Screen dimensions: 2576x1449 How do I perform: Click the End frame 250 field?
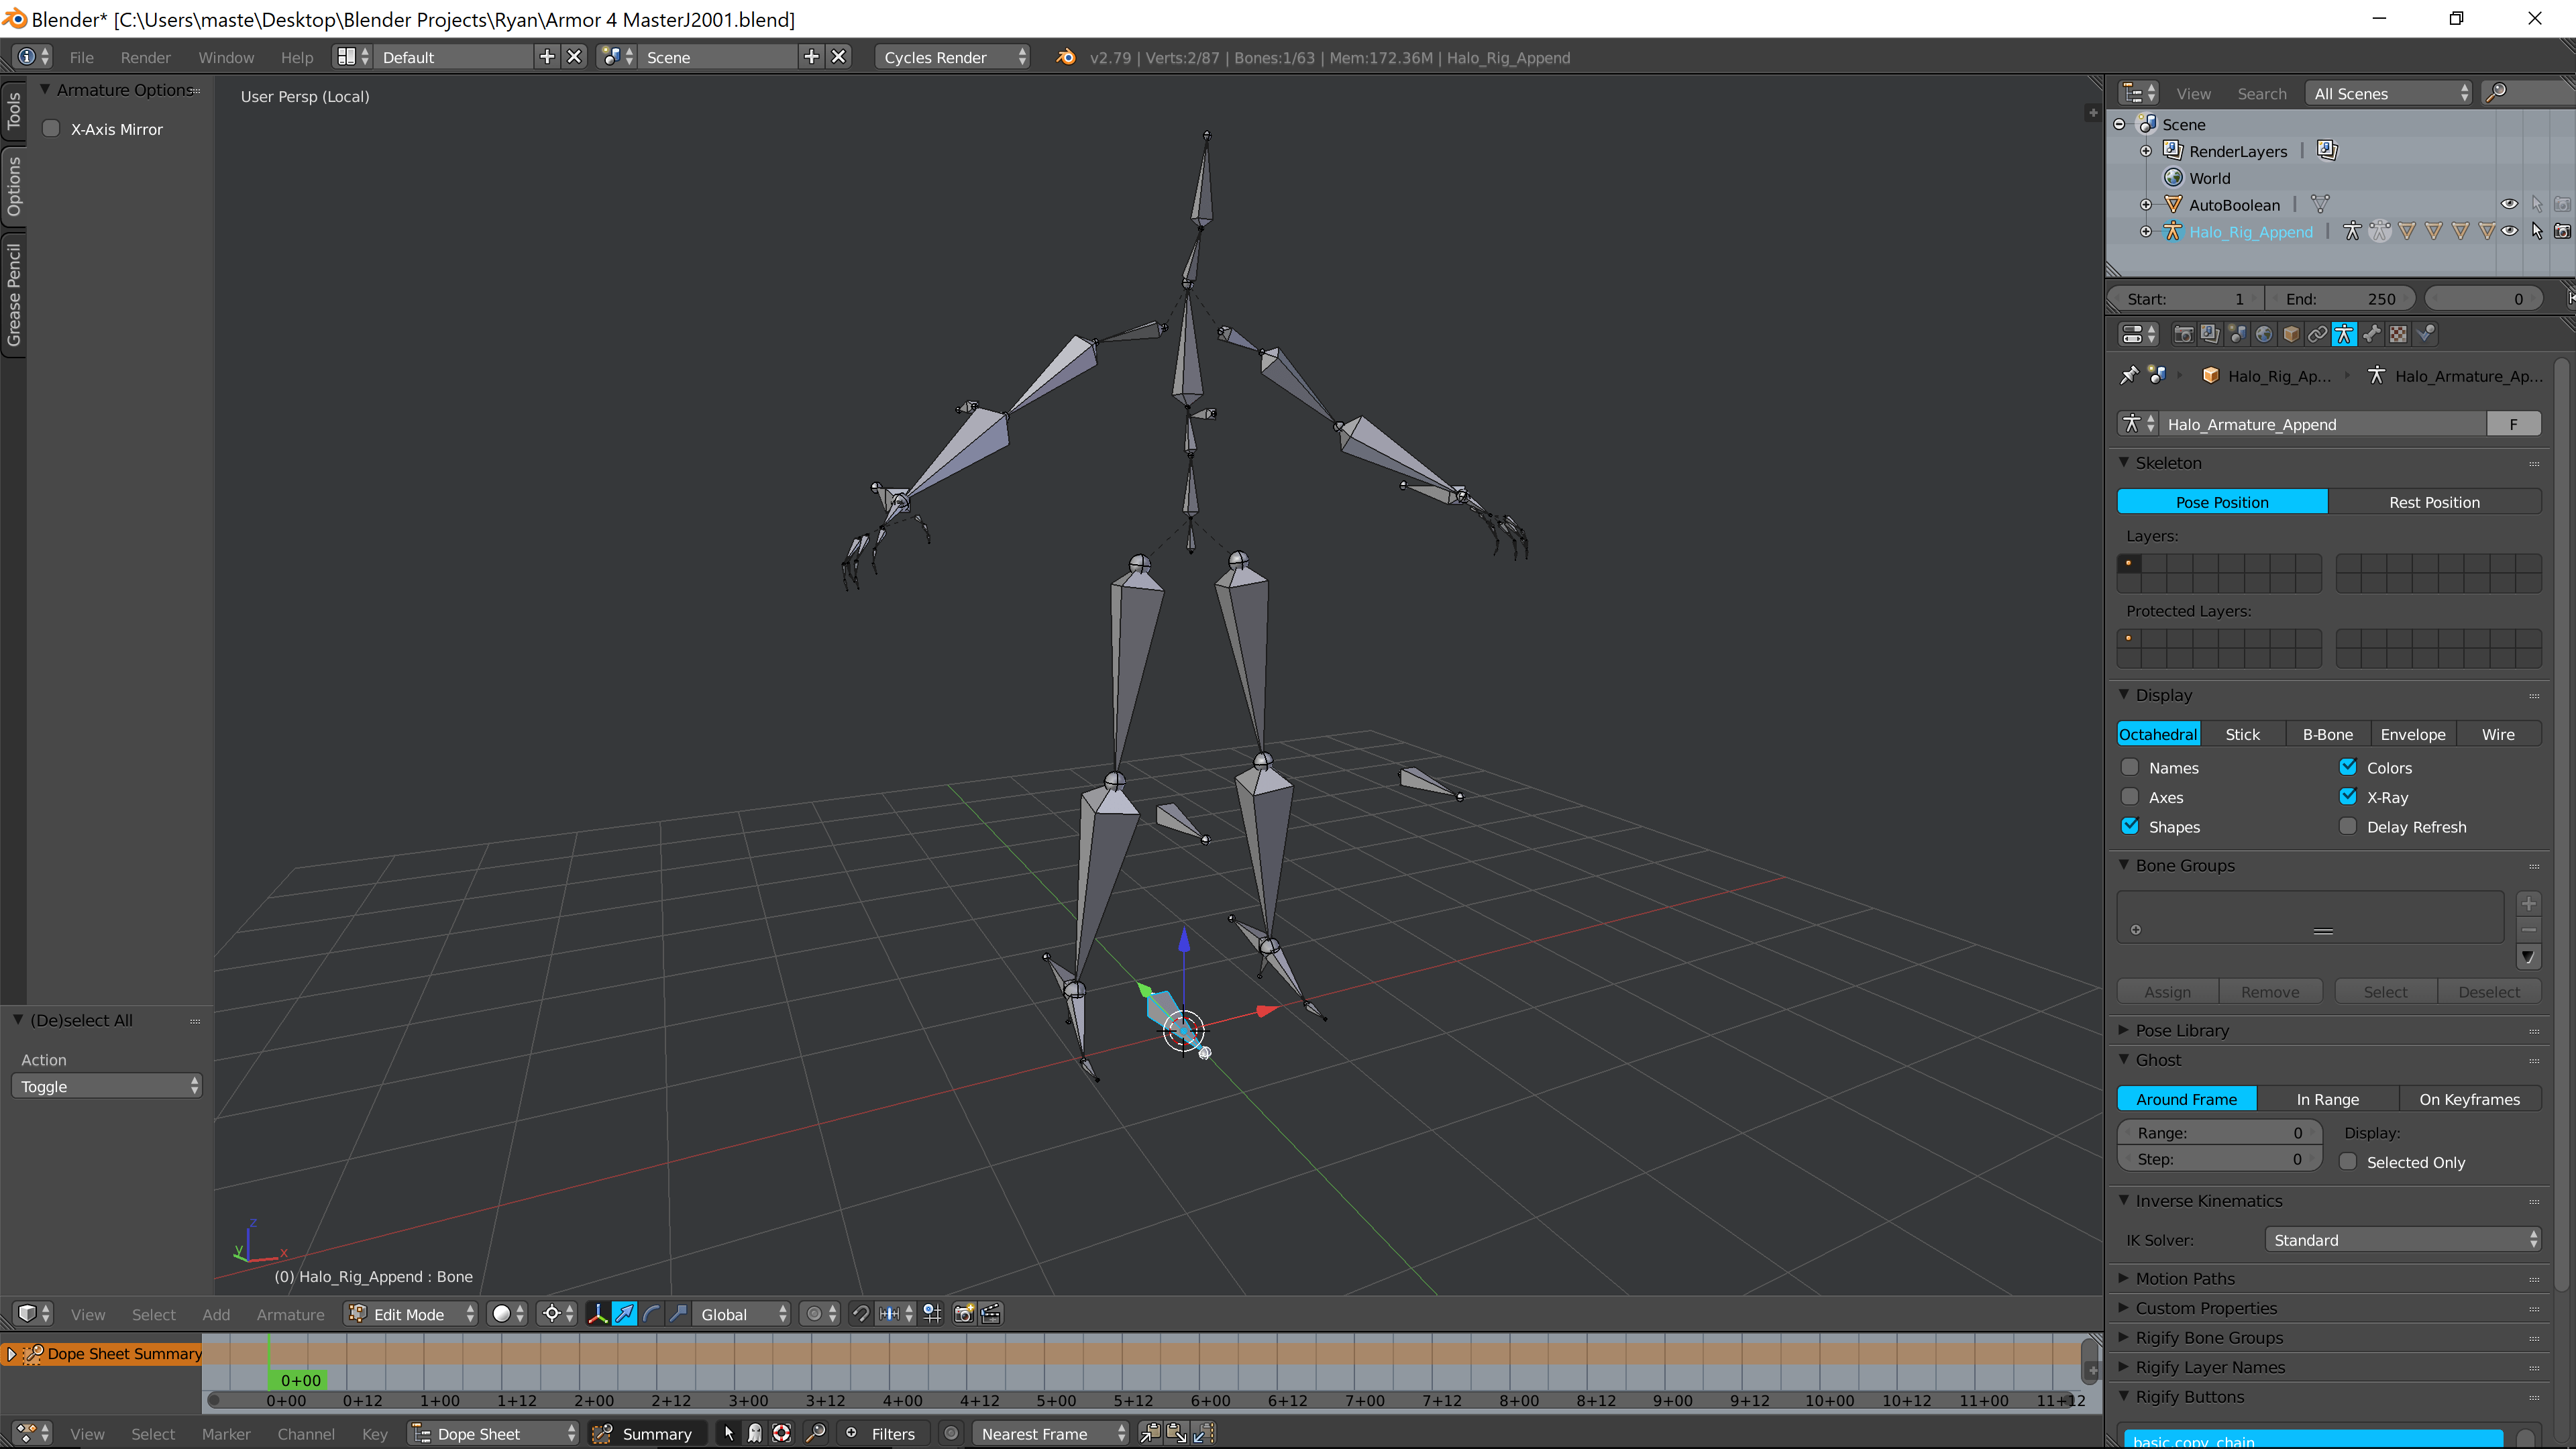pyautogui.click(x=2340, y=299)
